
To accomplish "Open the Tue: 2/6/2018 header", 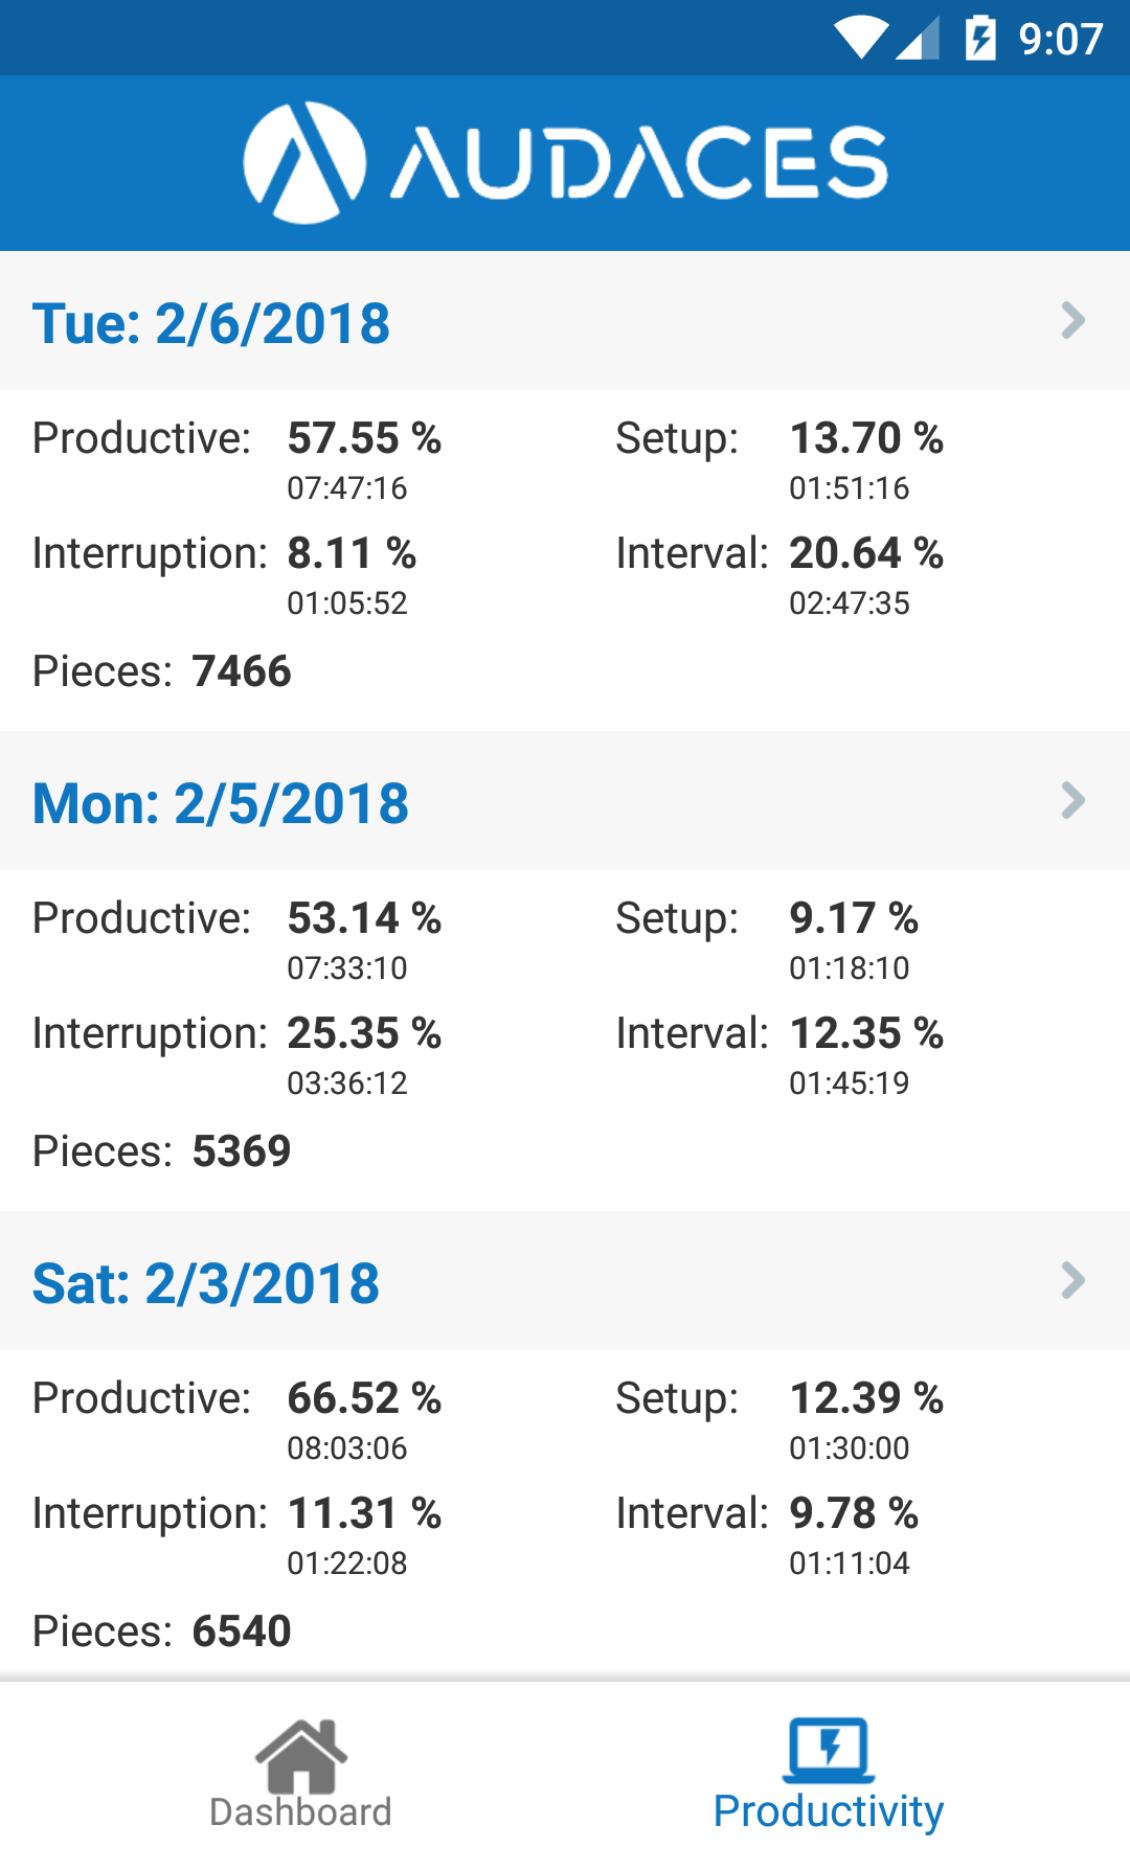I will tap(565, 321).
